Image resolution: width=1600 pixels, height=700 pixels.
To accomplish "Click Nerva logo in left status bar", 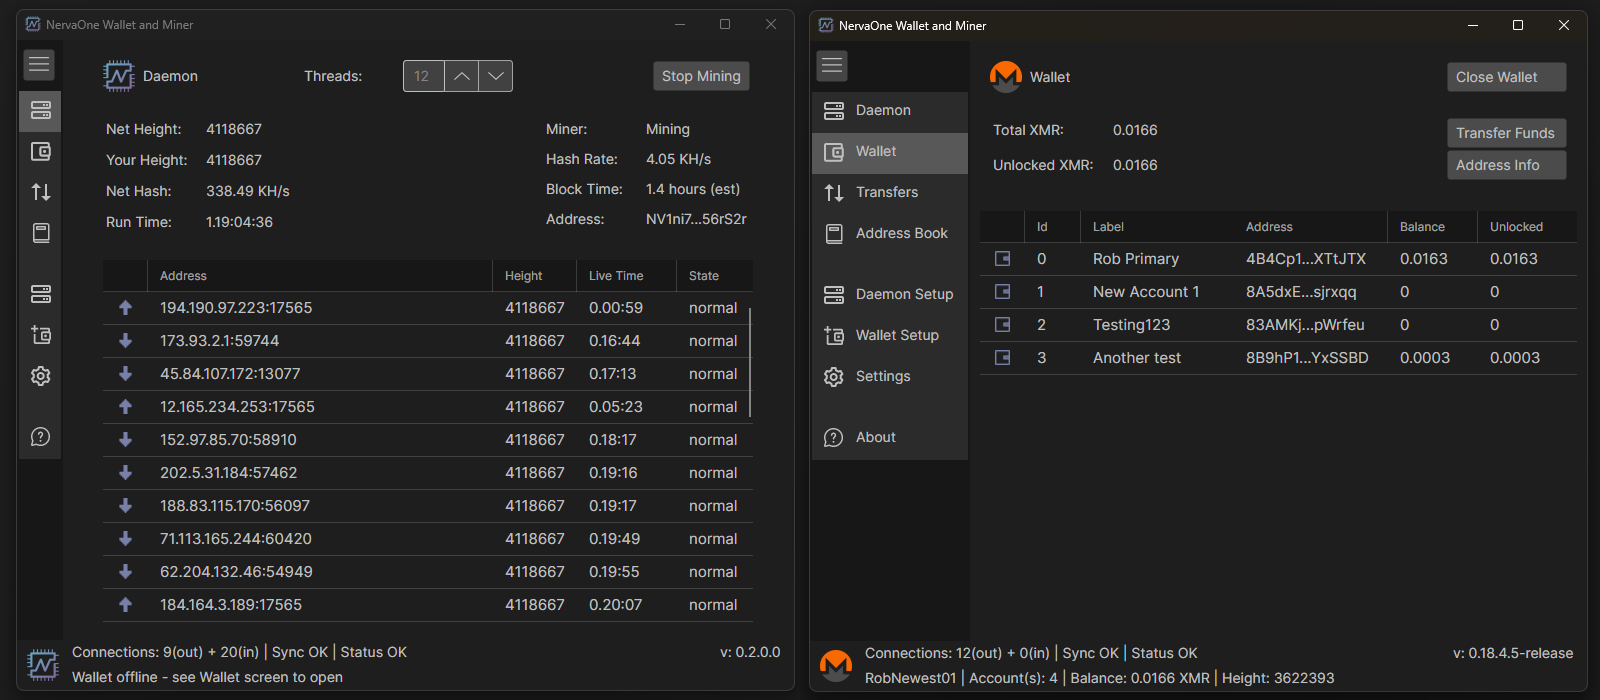I will click(42, 664).
